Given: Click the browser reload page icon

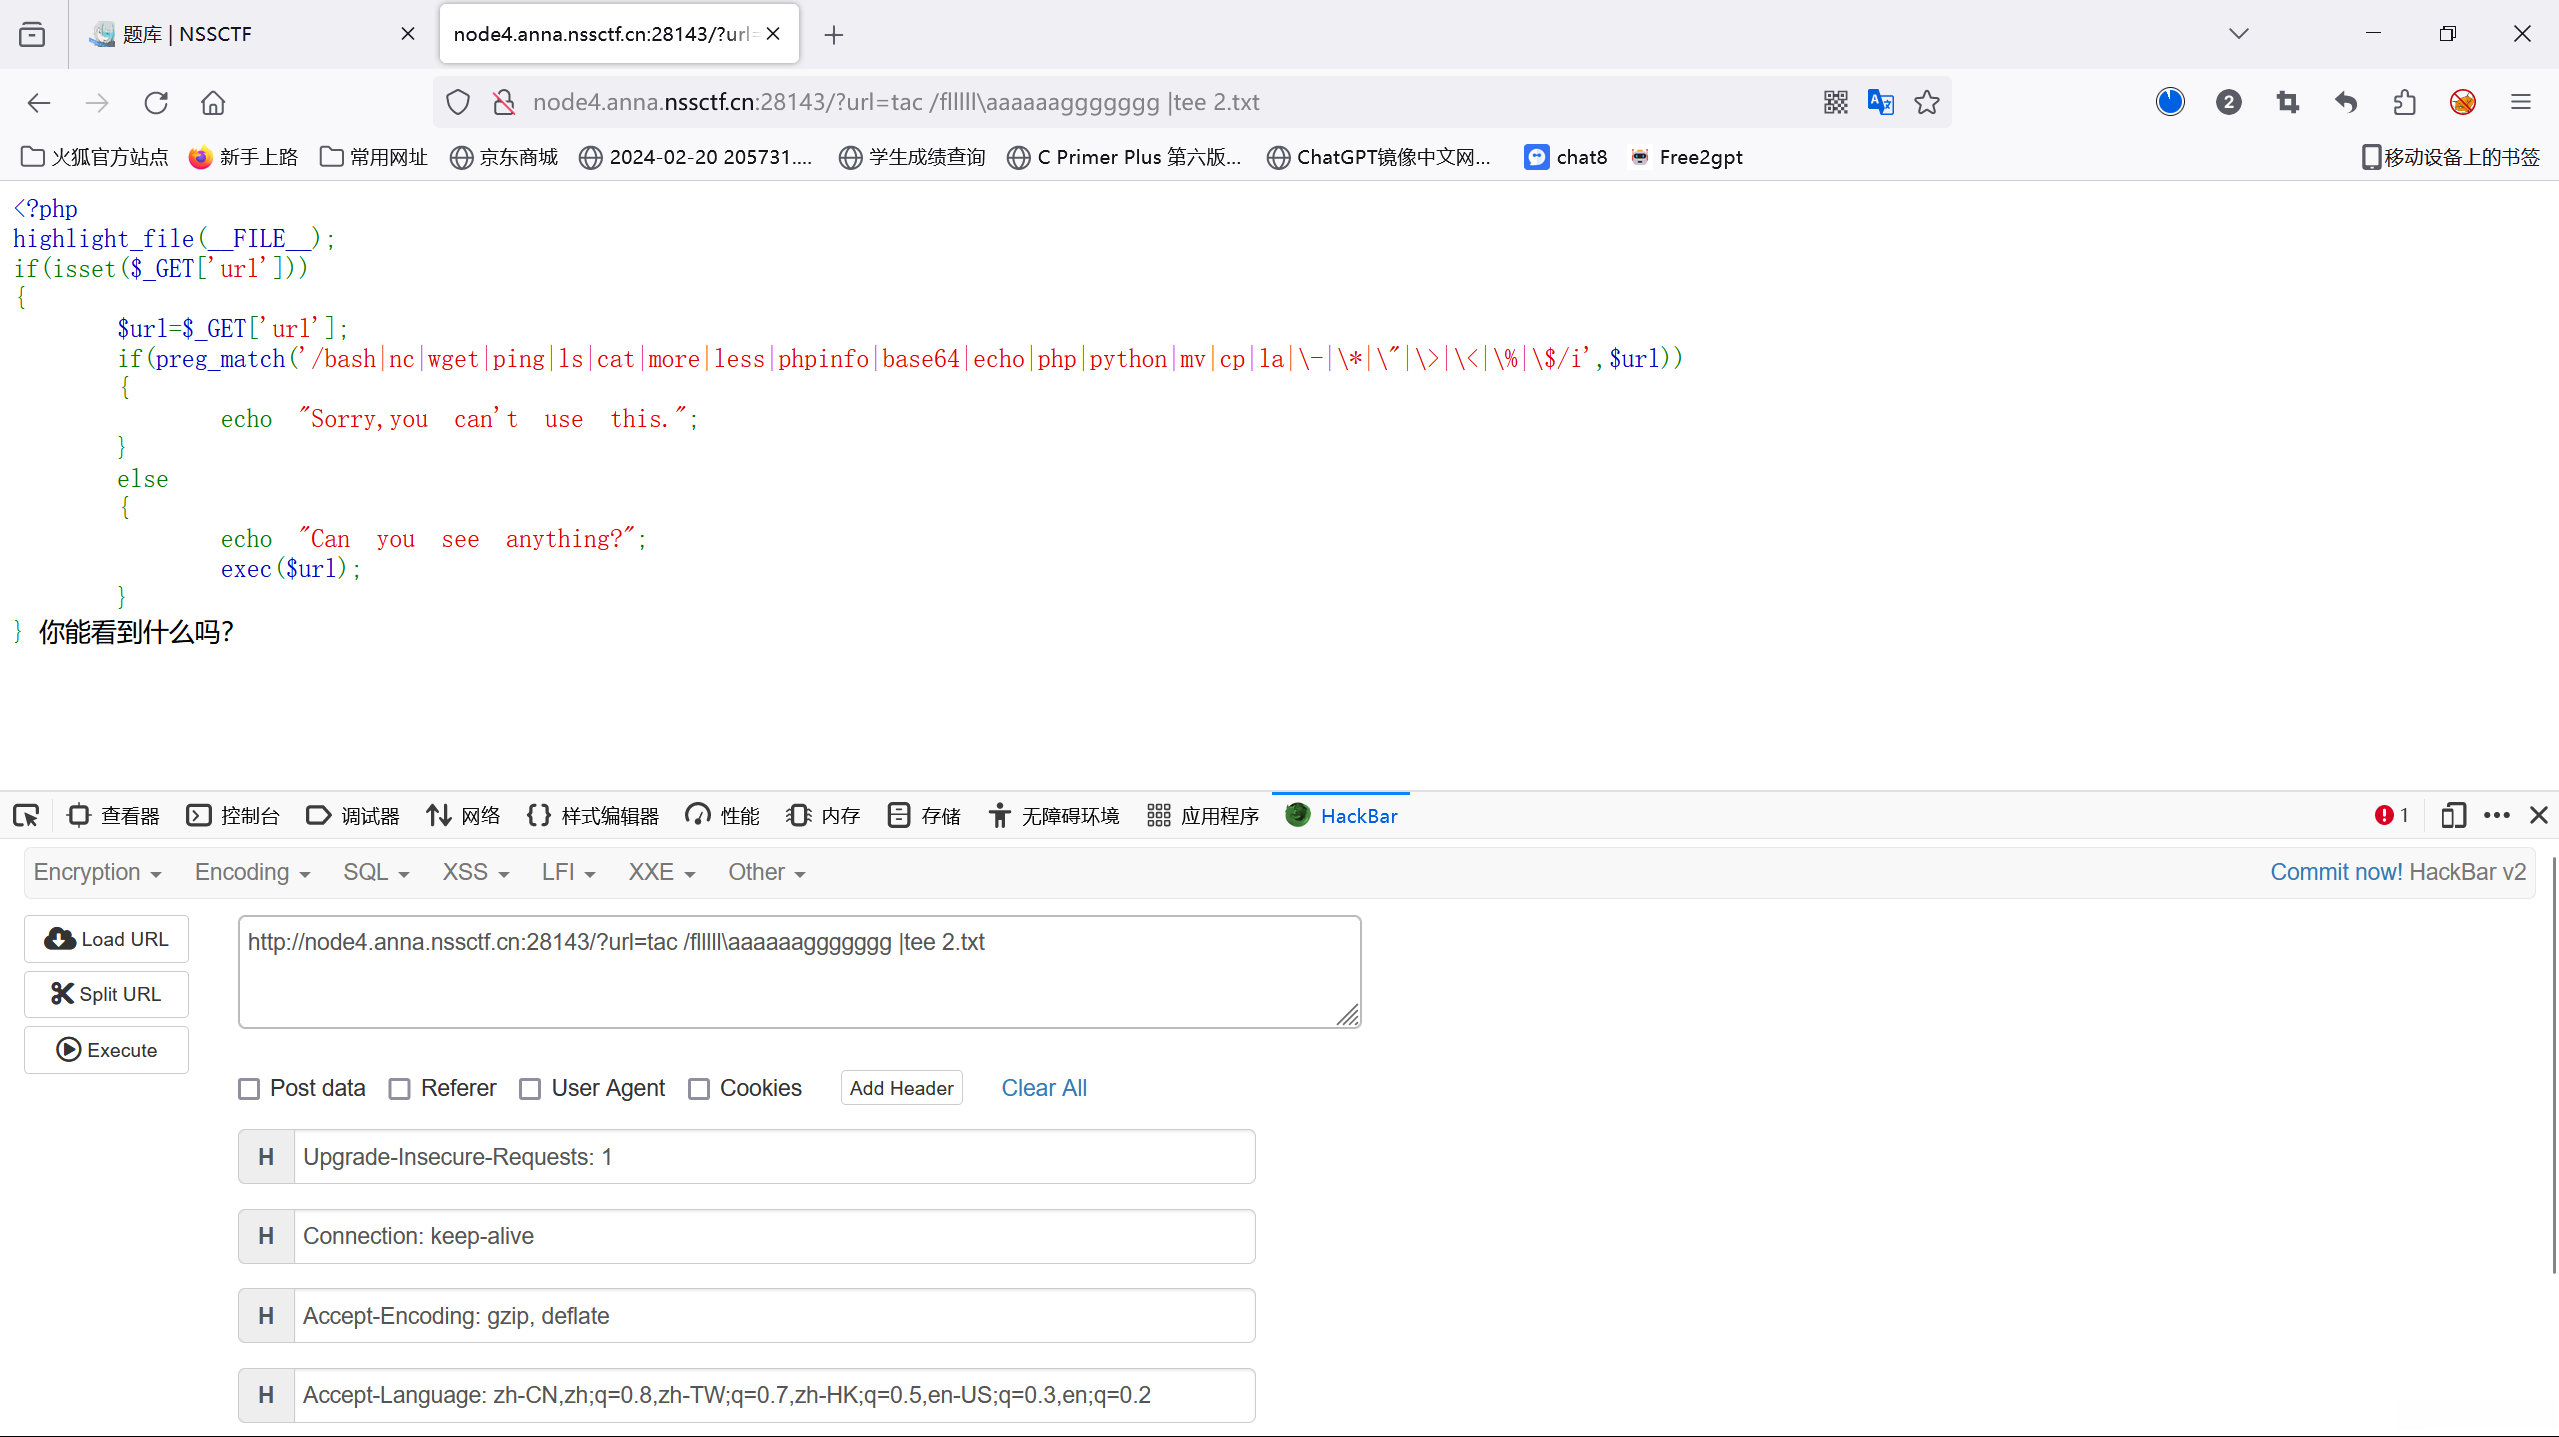Looking at the screenshot, I should pos(156,102).
